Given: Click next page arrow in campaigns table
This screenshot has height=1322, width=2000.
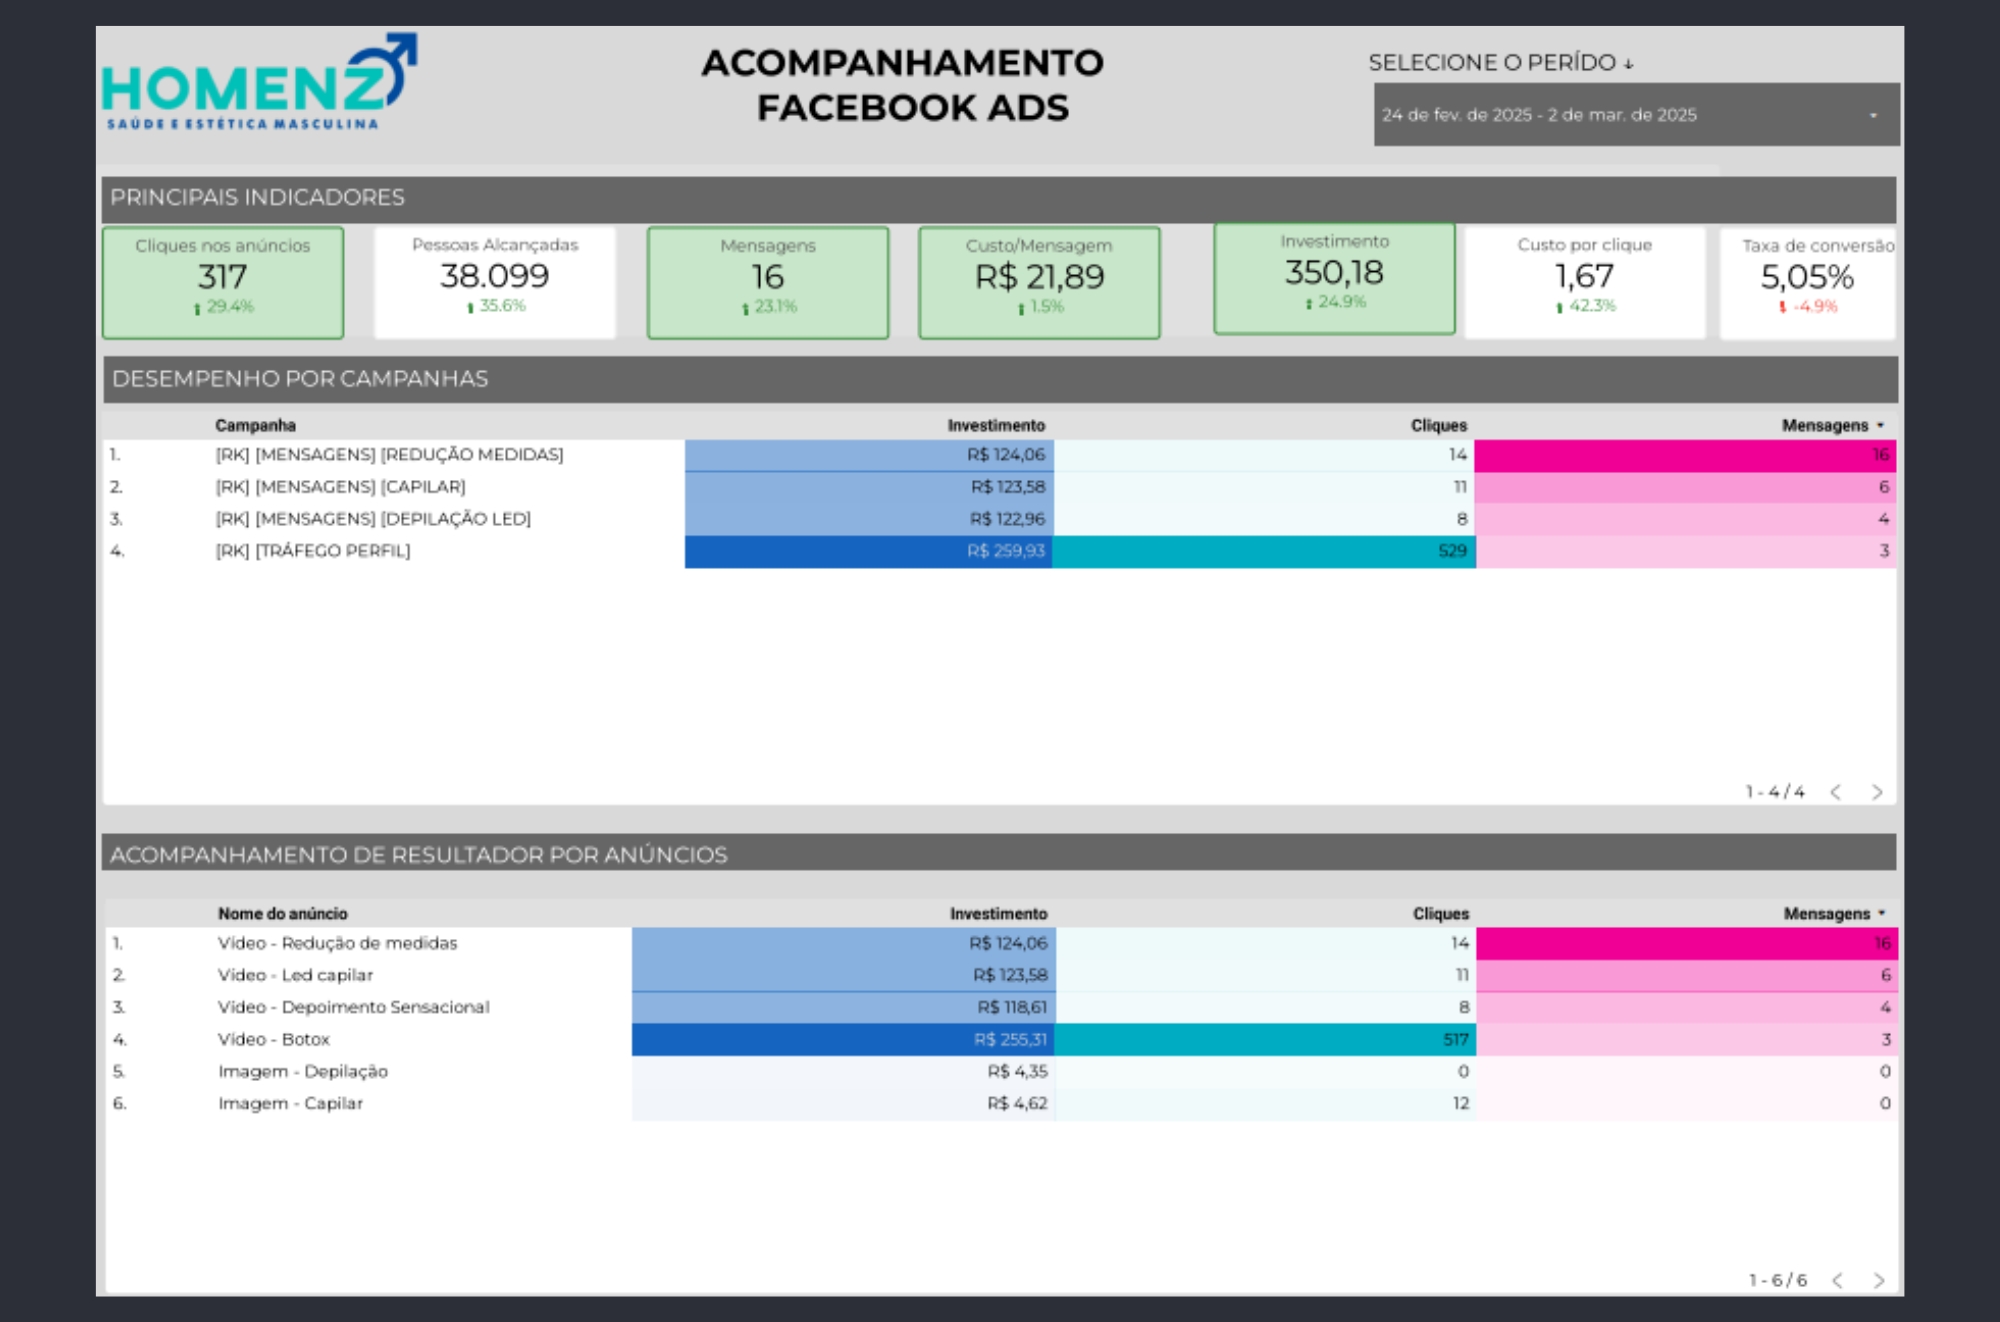Looking at the screenshot, I should (x=1877, y=792).
